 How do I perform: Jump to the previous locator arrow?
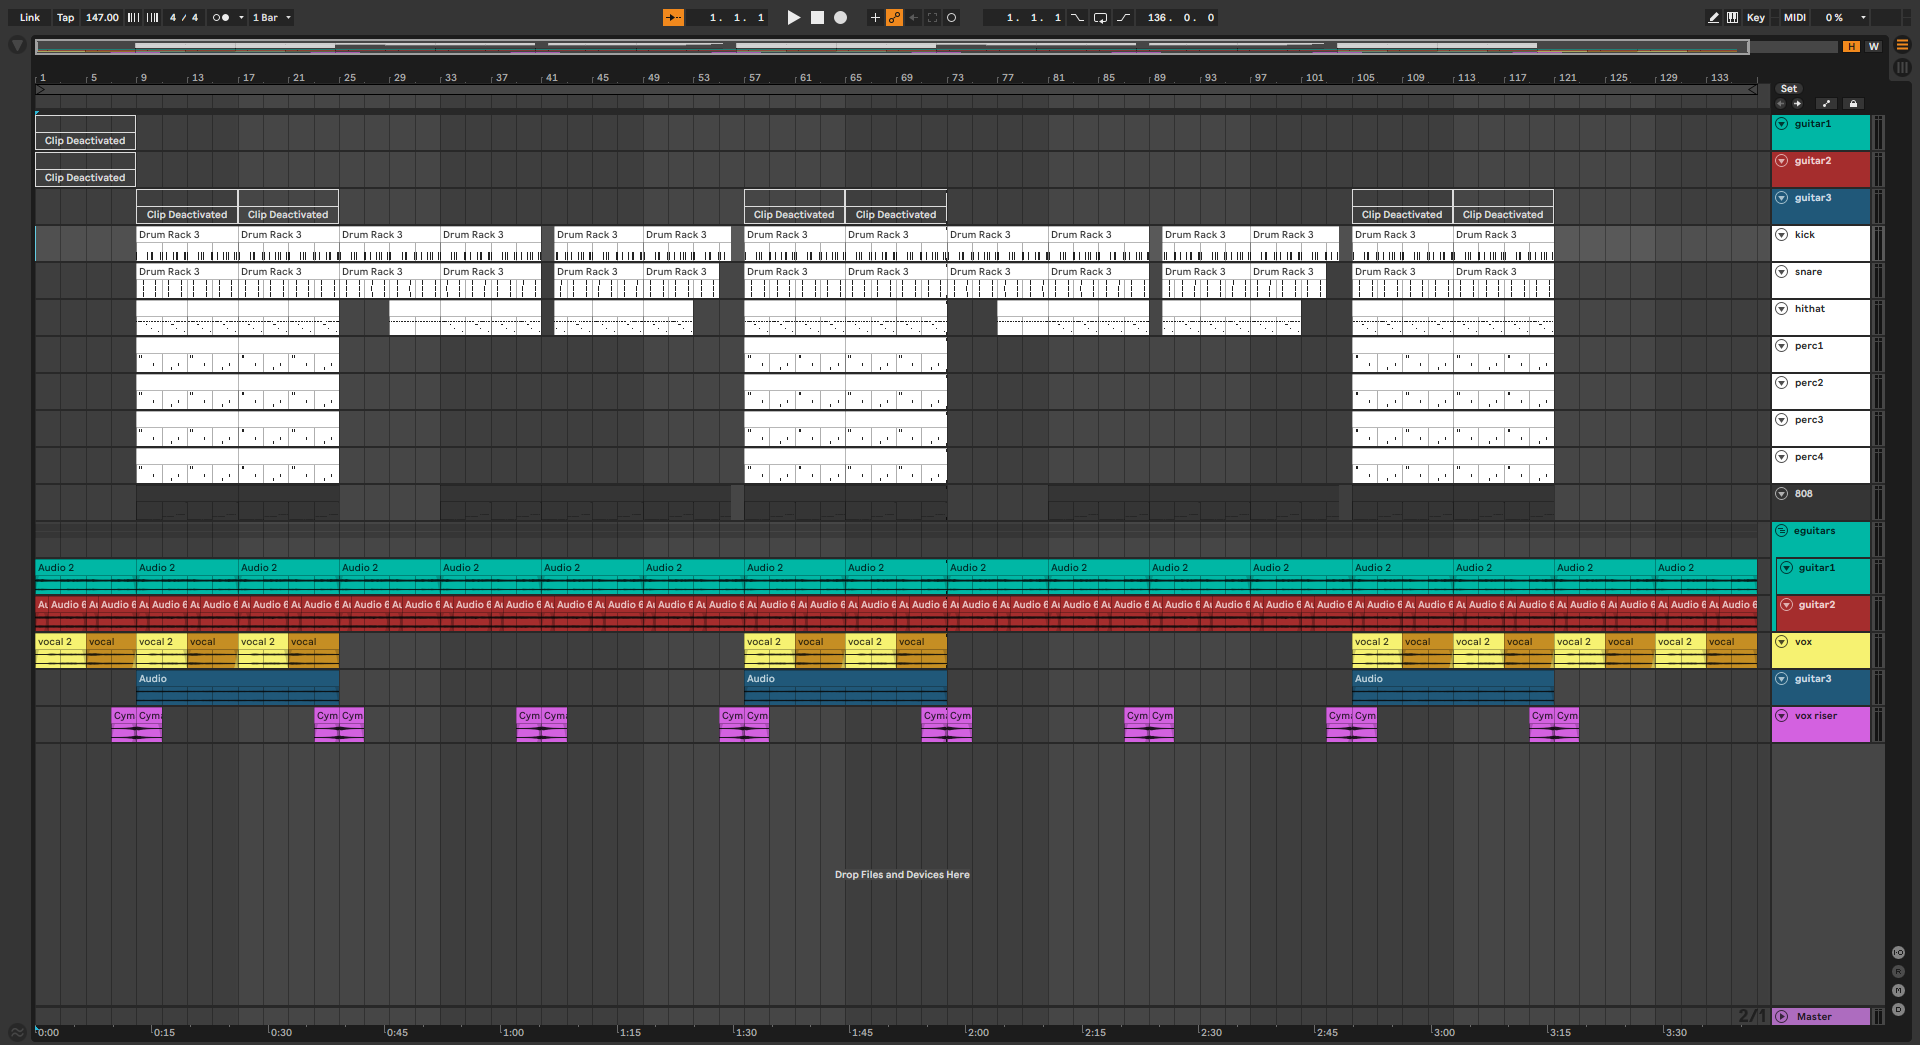pos(1780,104)
